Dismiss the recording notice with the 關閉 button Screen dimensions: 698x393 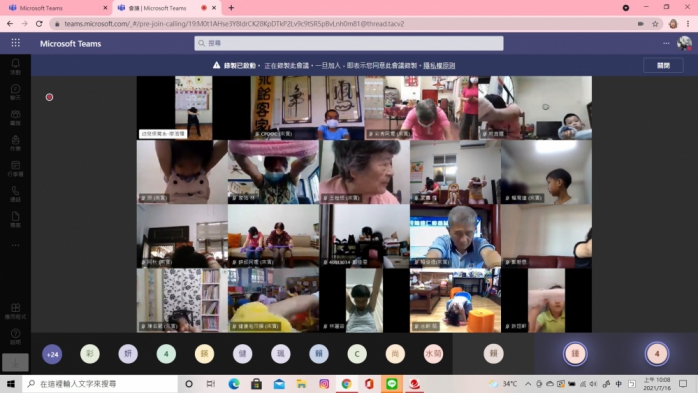pos(663,65)
